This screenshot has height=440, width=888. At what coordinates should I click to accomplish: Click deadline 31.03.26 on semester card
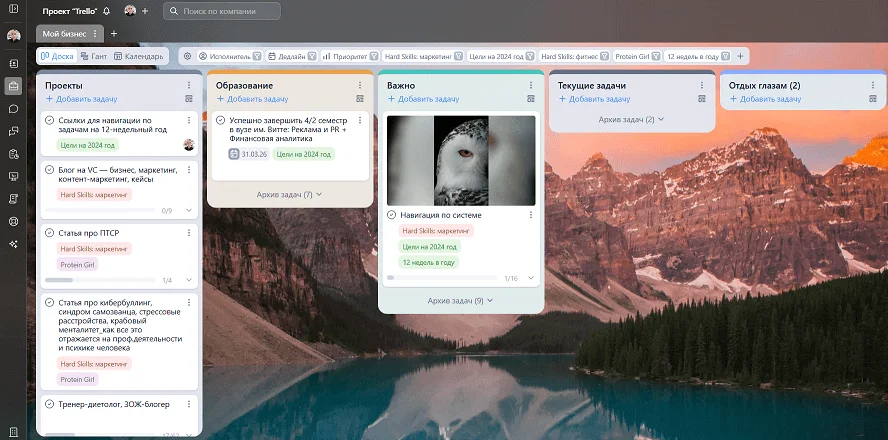click(x=249, y=154)
